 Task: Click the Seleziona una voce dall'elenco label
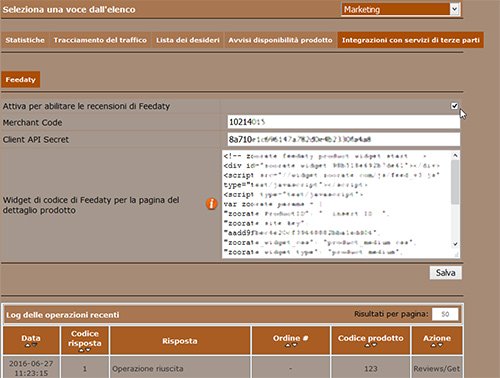click(x=69, y=9)
